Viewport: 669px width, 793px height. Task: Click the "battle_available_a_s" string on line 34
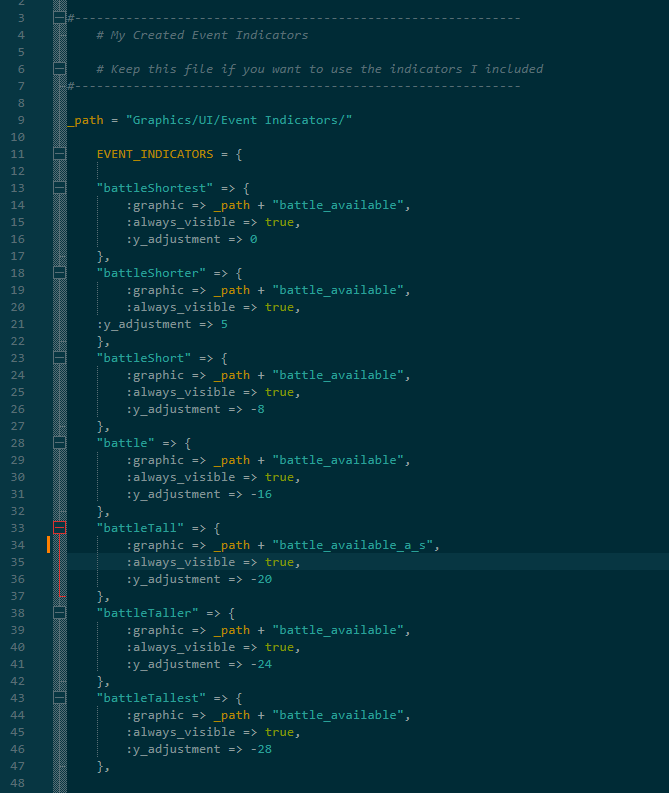pos(356,545)
